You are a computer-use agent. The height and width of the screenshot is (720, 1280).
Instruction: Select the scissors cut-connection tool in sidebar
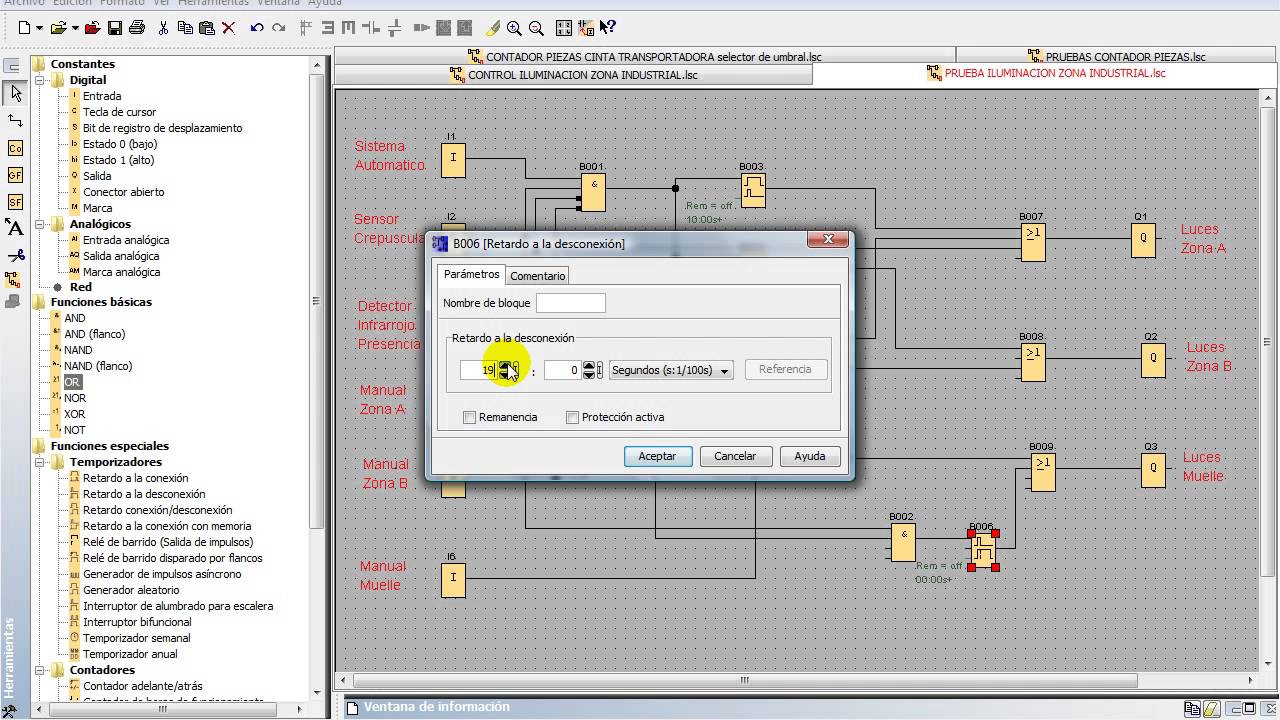(15, 255)
